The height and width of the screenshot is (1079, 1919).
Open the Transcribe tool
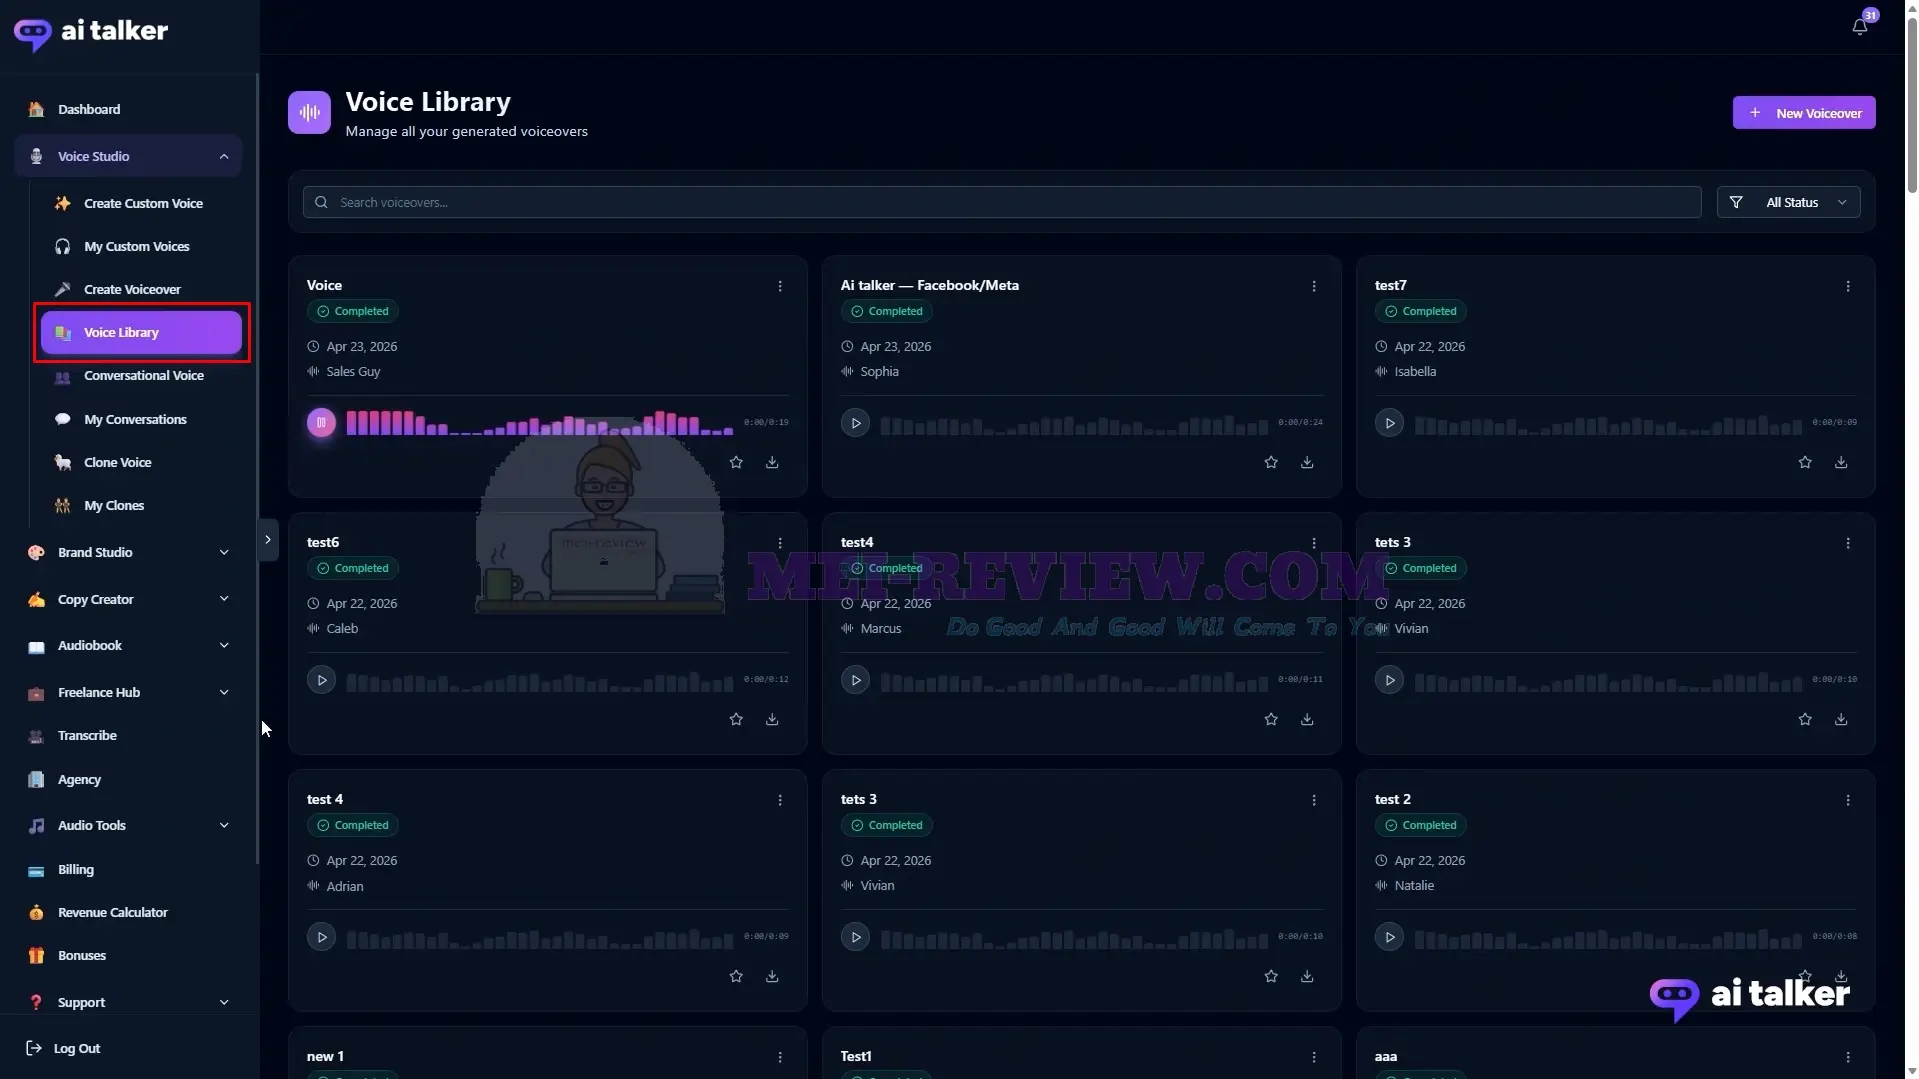pos(128,735)
